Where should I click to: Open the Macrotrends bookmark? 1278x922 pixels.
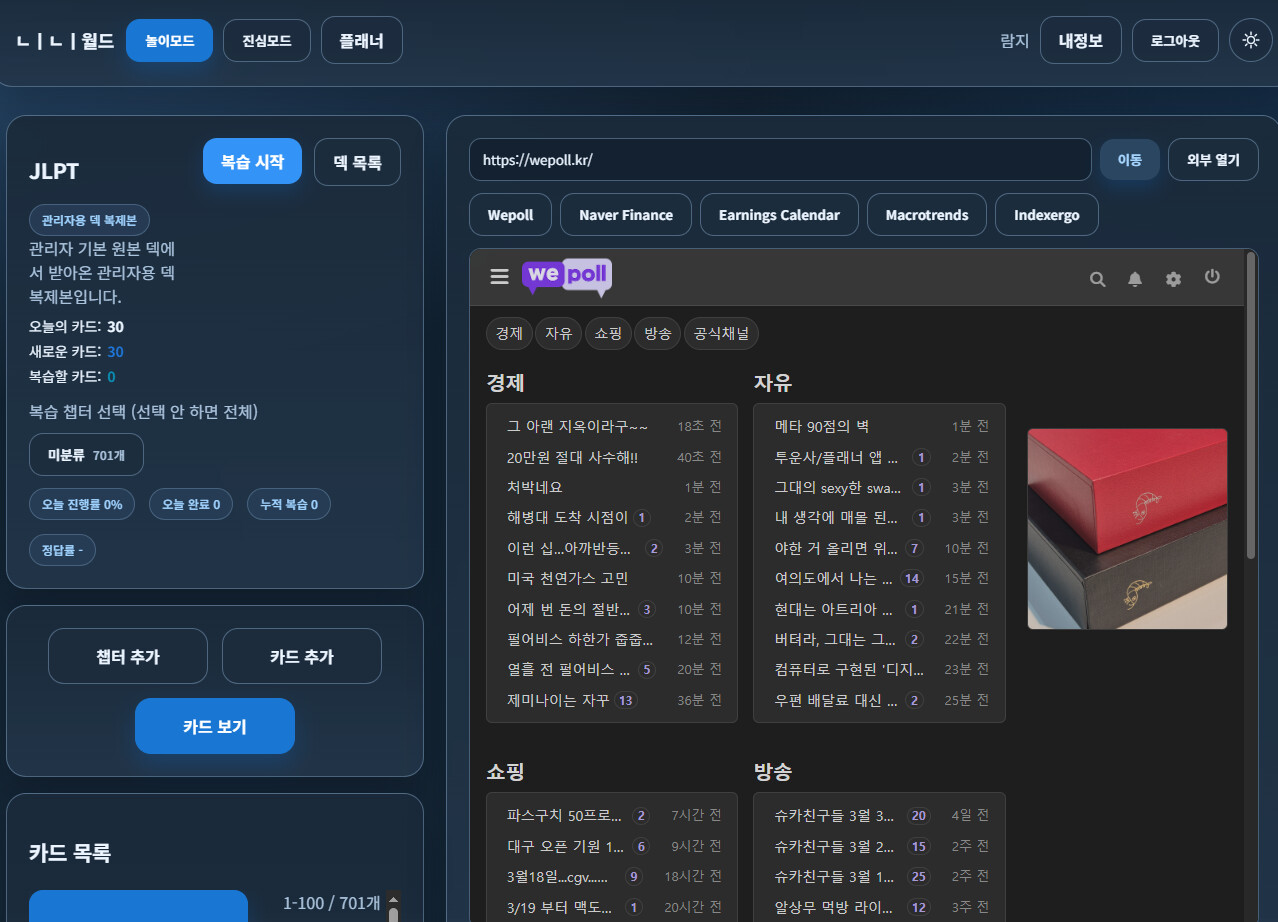click(927, 215)
